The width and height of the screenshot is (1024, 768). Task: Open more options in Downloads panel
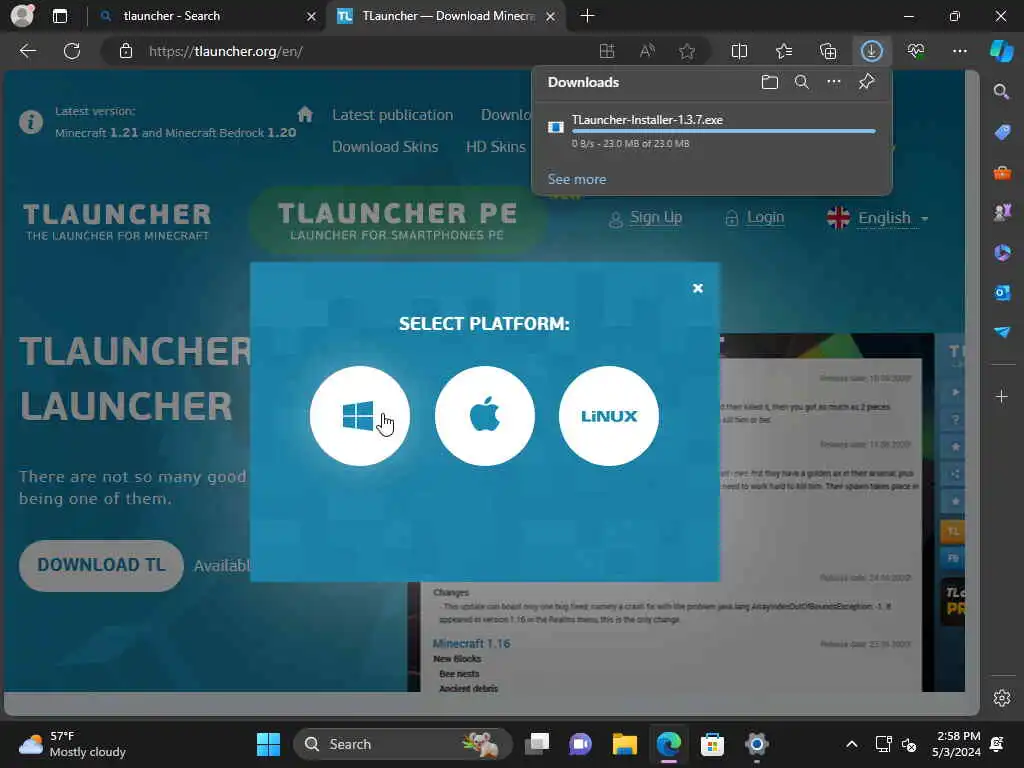[x=834, y=82]
